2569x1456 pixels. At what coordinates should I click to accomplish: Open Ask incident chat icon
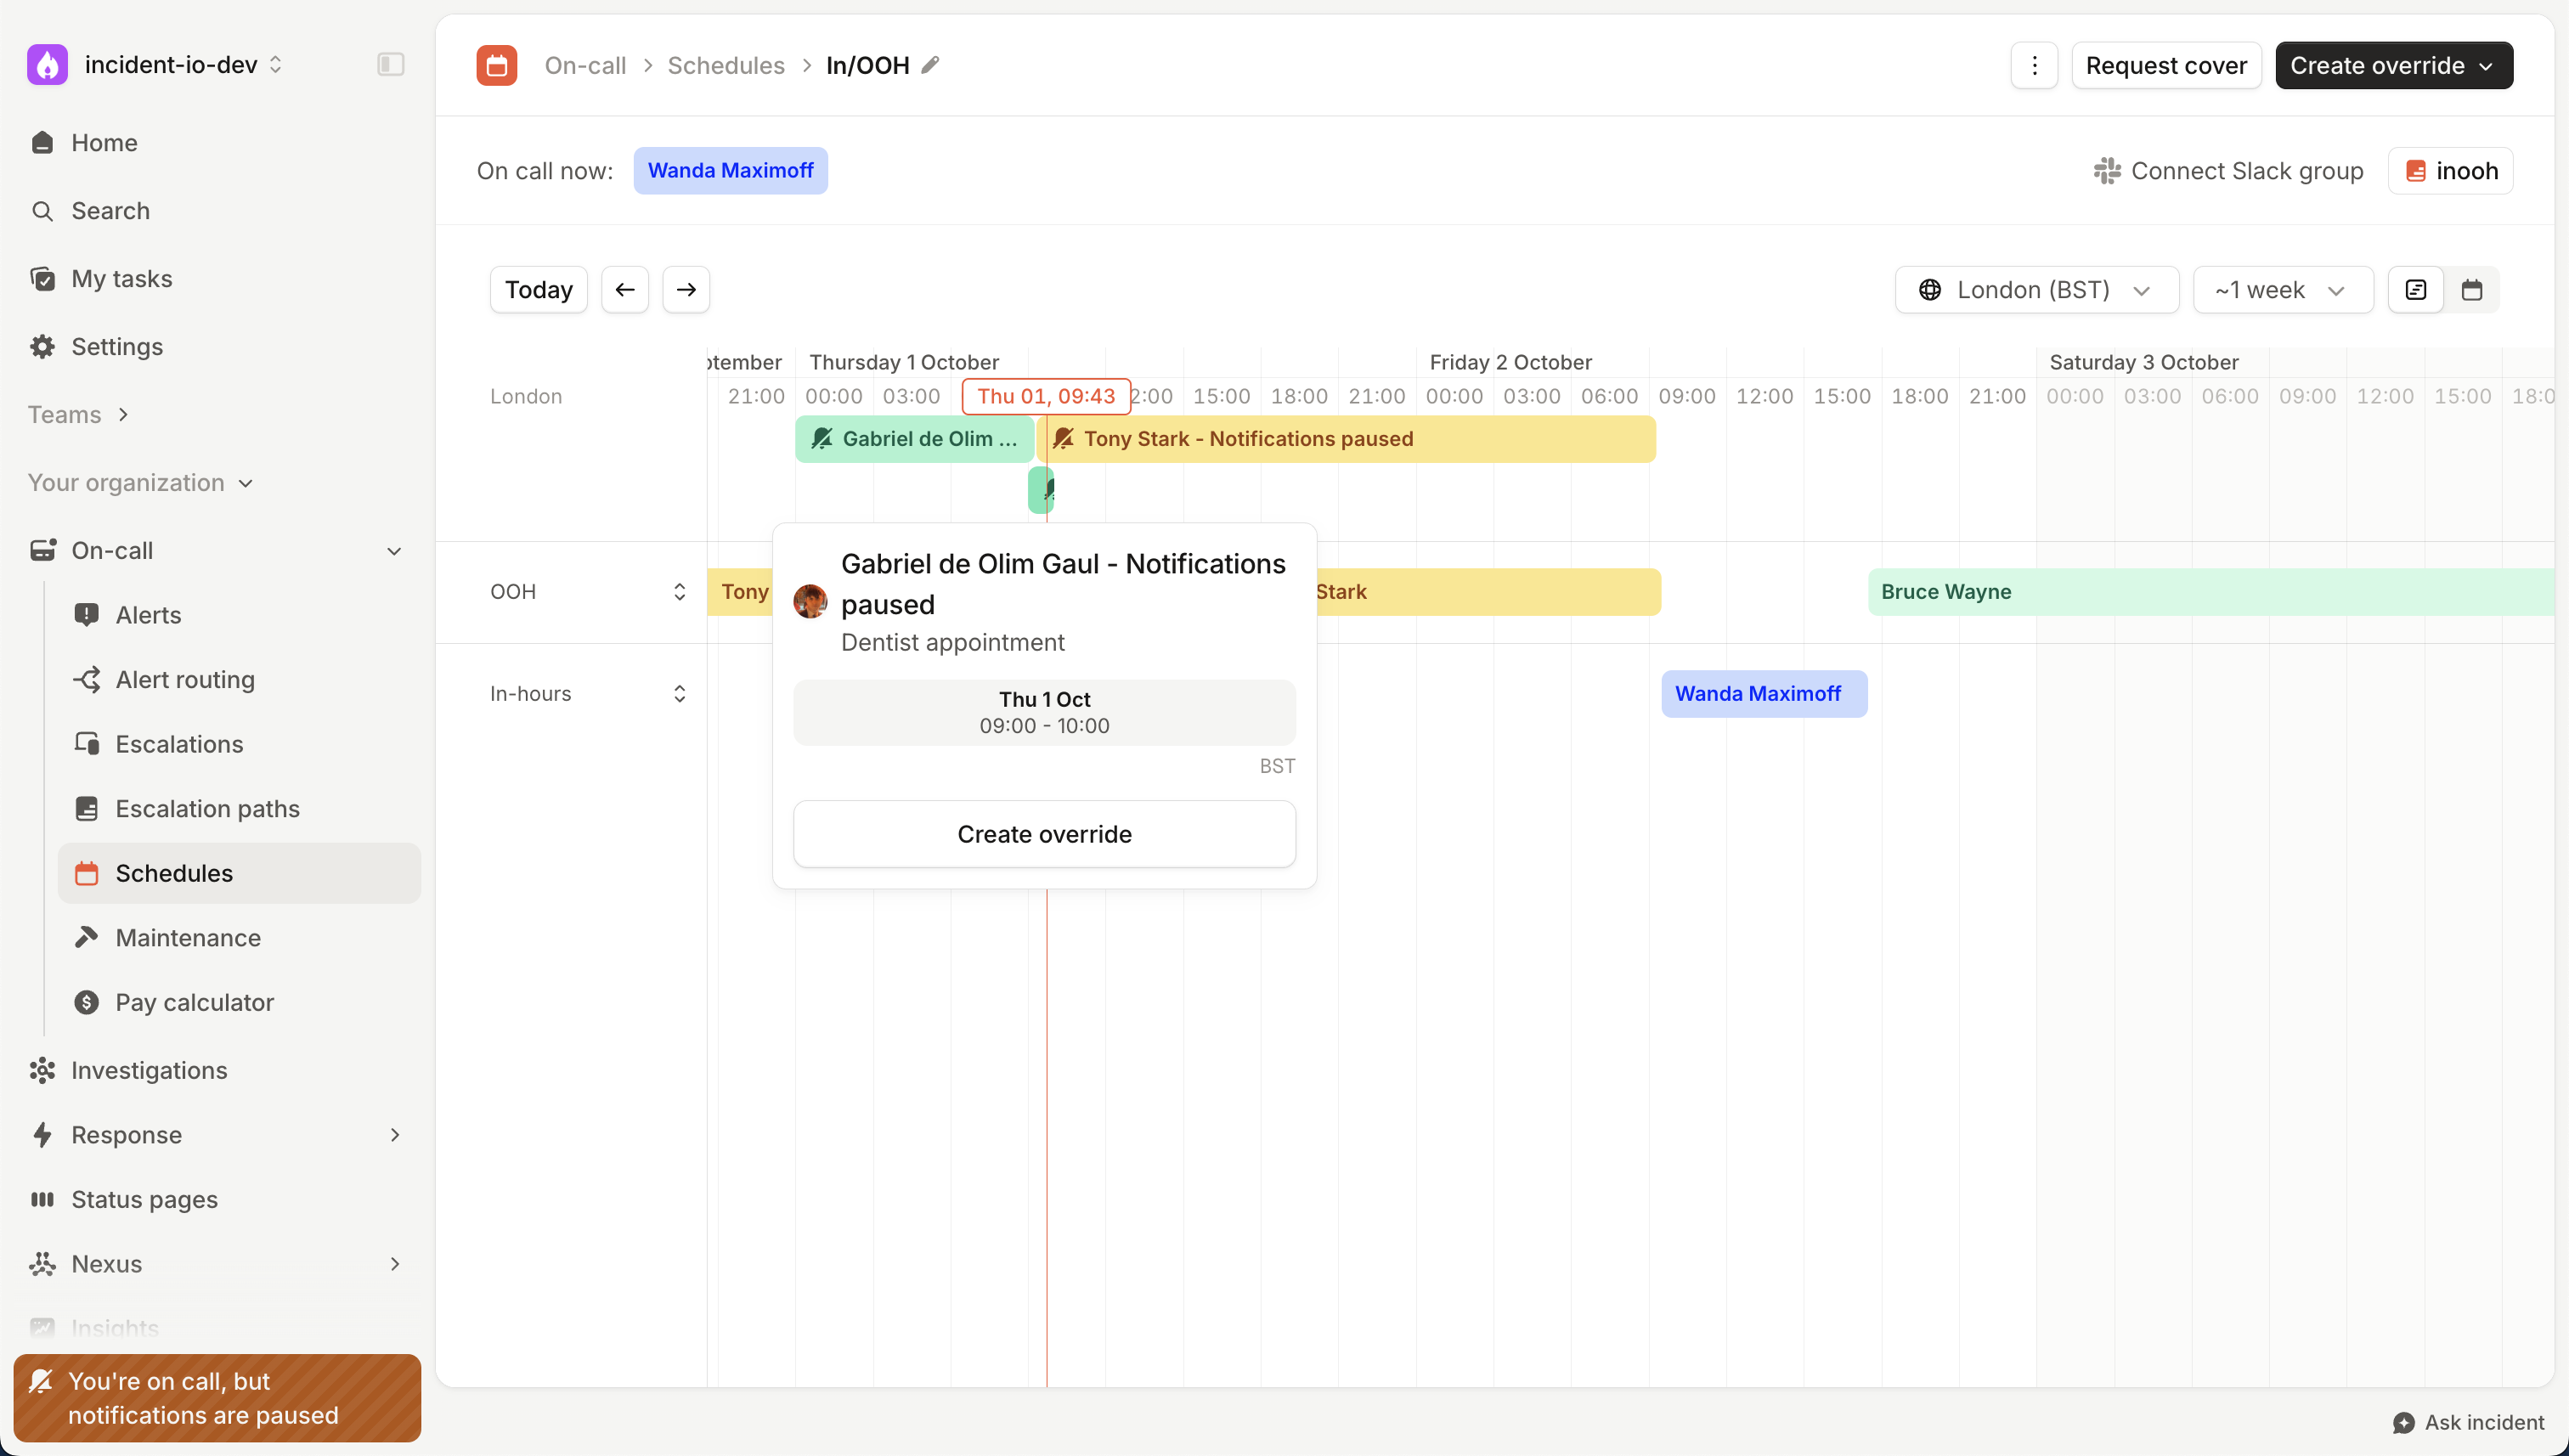[x=2404, y=1422]
